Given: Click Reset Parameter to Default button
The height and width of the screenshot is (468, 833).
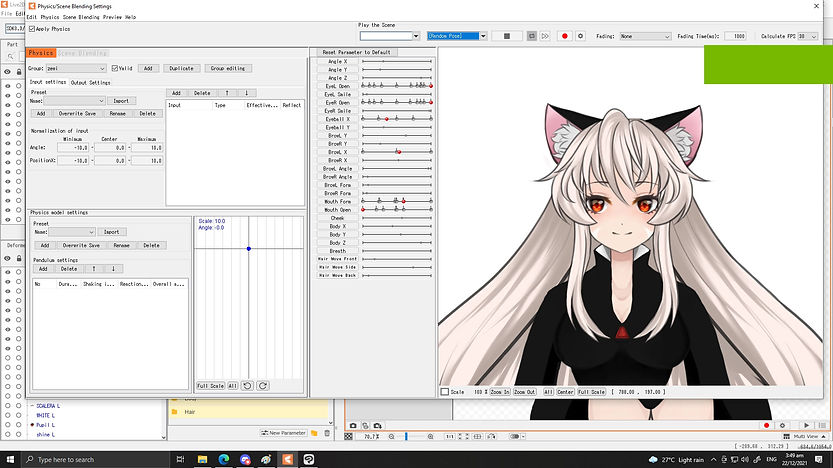Looking at the screenshot, I should pos(356,53).
